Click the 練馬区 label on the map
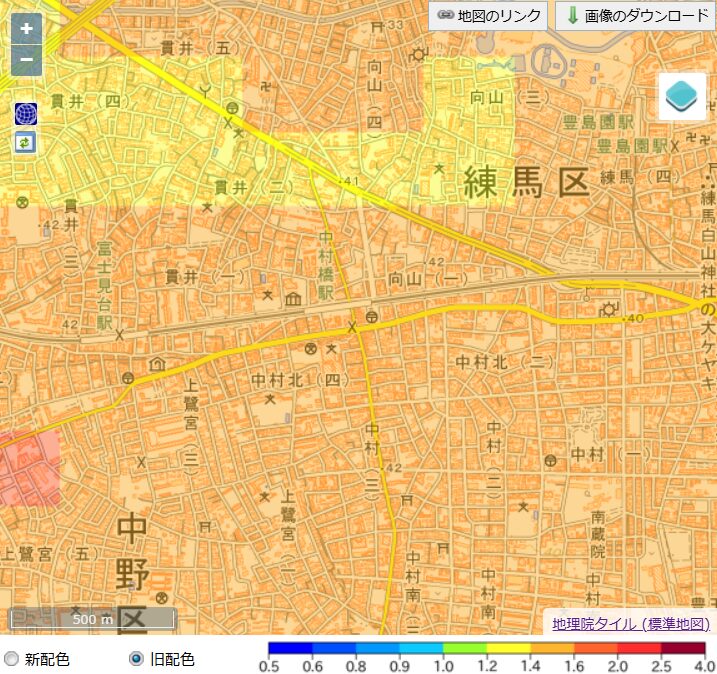717x674 pixels. tap(525, 183)
